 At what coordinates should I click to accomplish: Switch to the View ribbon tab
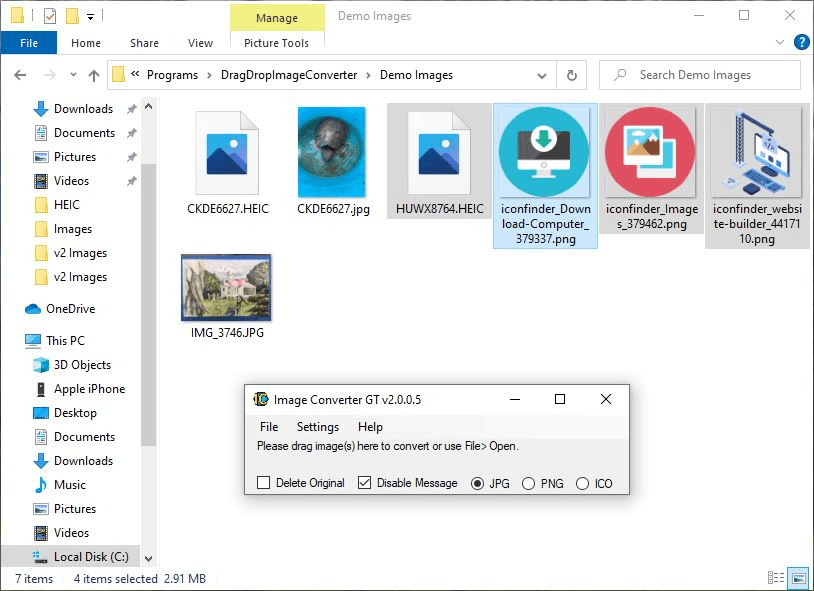(x=200, y=43)
